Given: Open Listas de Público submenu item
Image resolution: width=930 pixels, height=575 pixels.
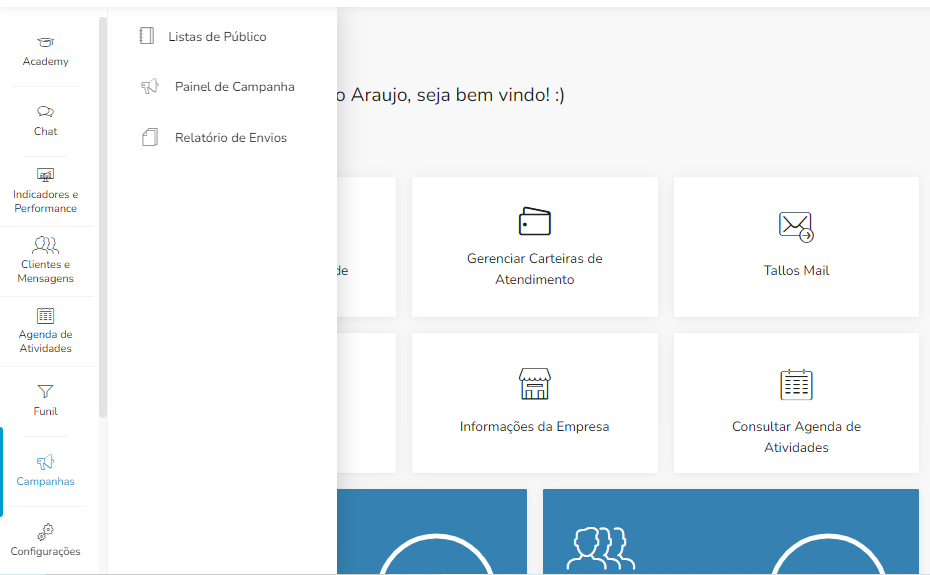Looking at the screenshot, I should (x=217, y=37).
